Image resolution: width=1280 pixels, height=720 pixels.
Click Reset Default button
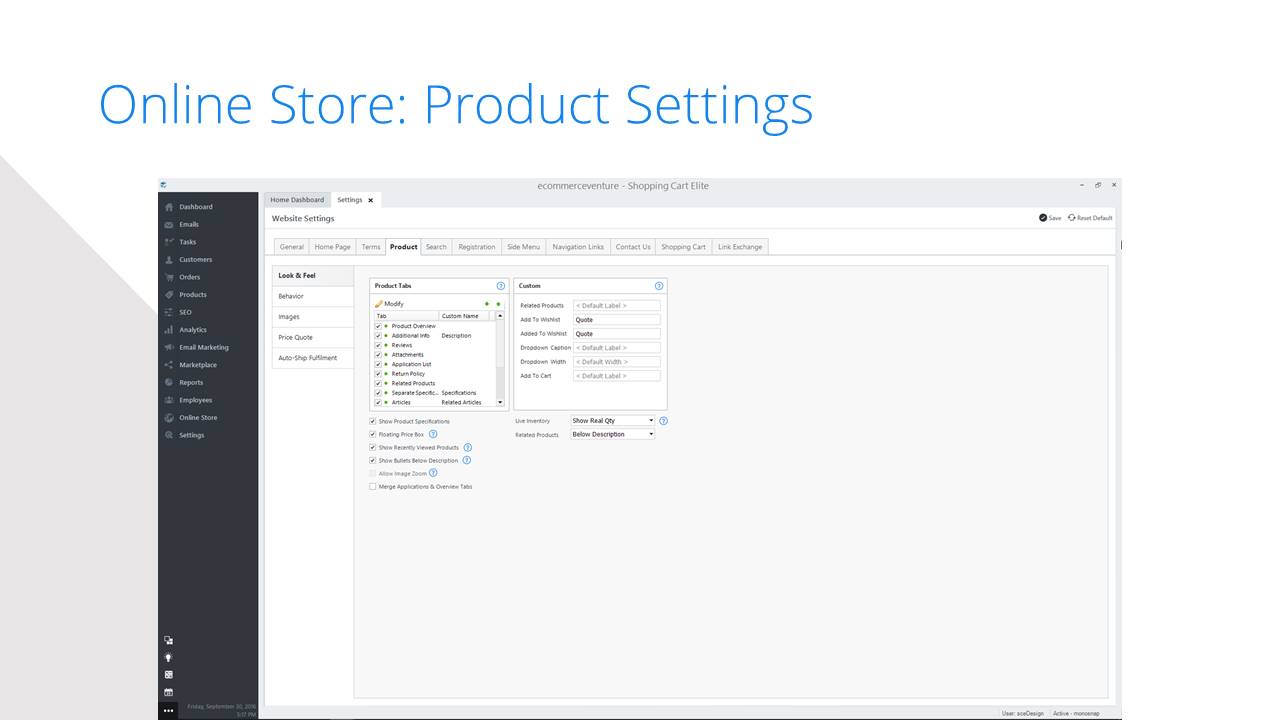[1090, 218]
